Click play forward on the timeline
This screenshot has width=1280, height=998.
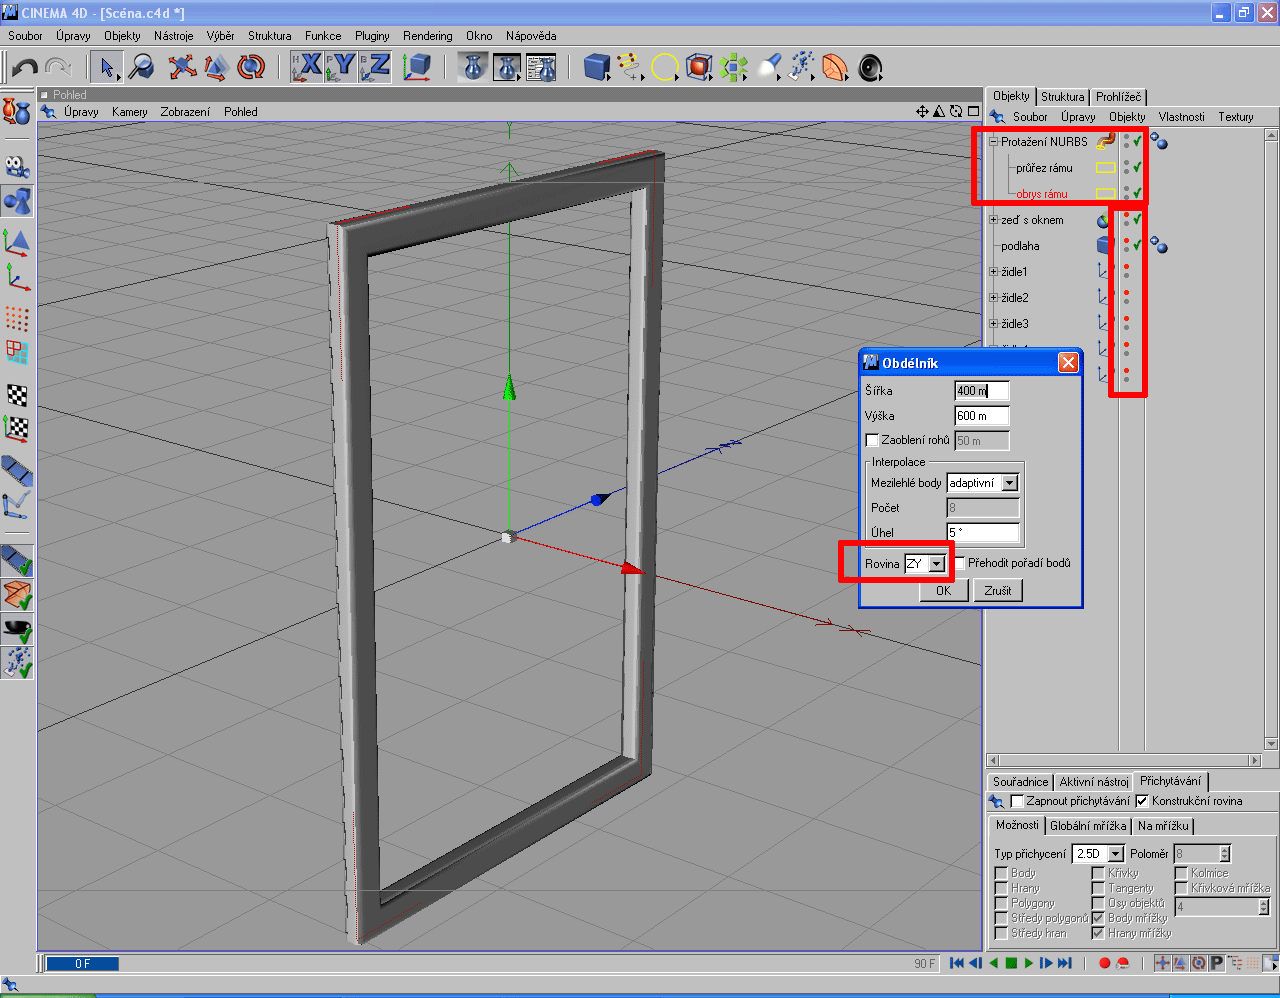pyautogui.click(x=1028, y=963)
